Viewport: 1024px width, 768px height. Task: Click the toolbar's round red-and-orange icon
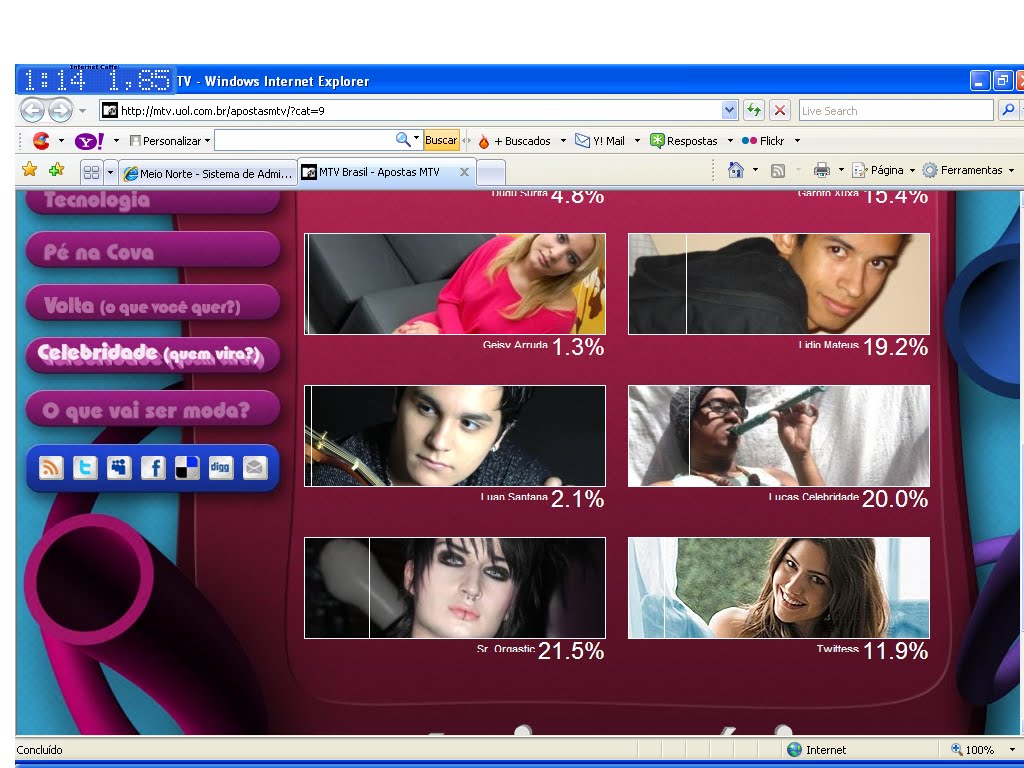[41, 140]
